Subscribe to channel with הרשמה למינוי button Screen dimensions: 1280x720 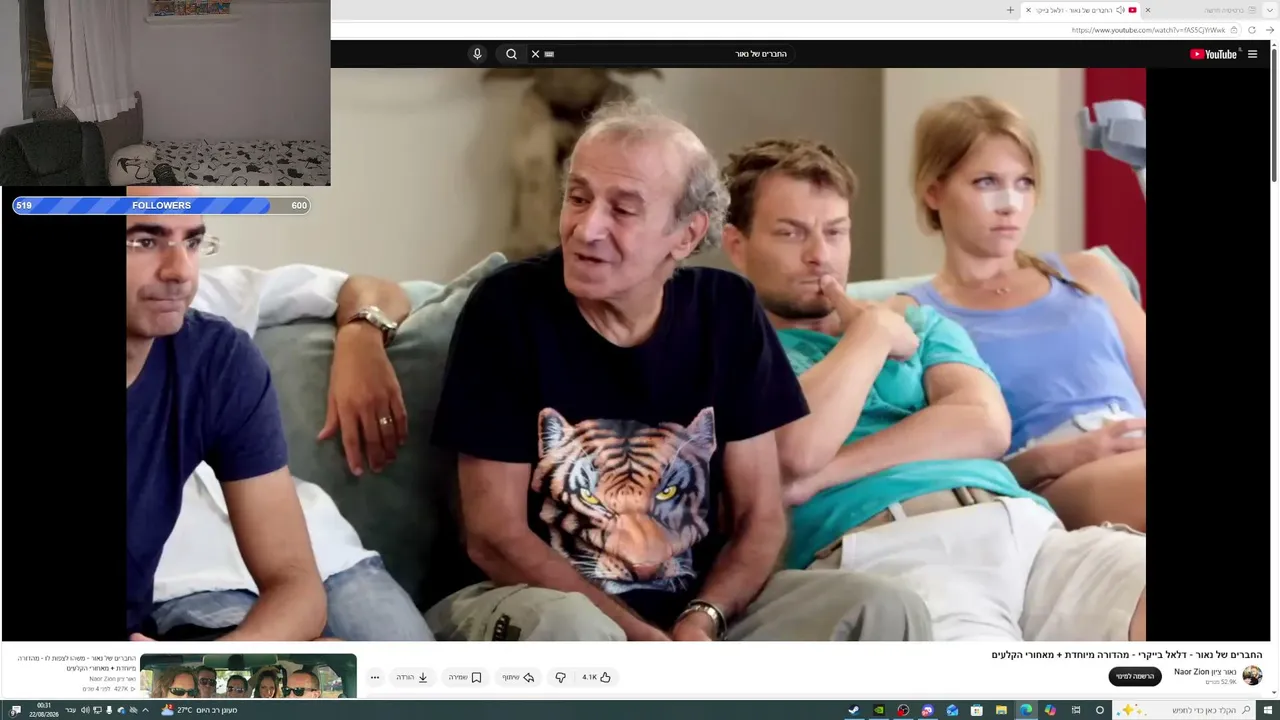pos(1135,677)
